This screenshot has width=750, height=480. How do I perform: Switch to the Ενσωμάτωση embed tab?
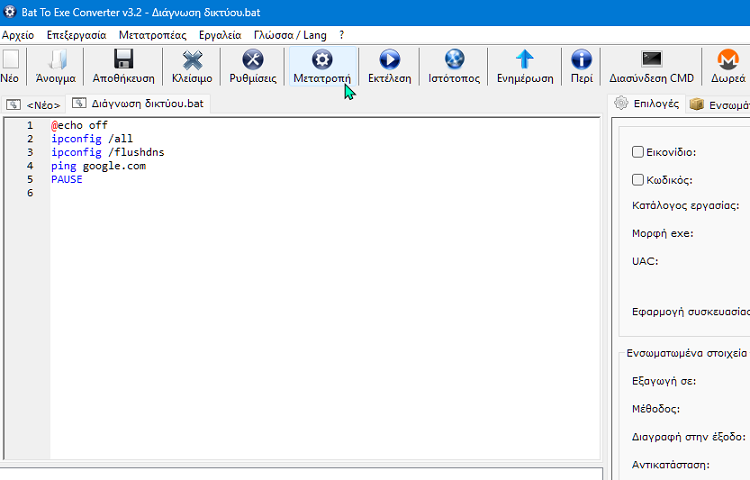(719, 105)
